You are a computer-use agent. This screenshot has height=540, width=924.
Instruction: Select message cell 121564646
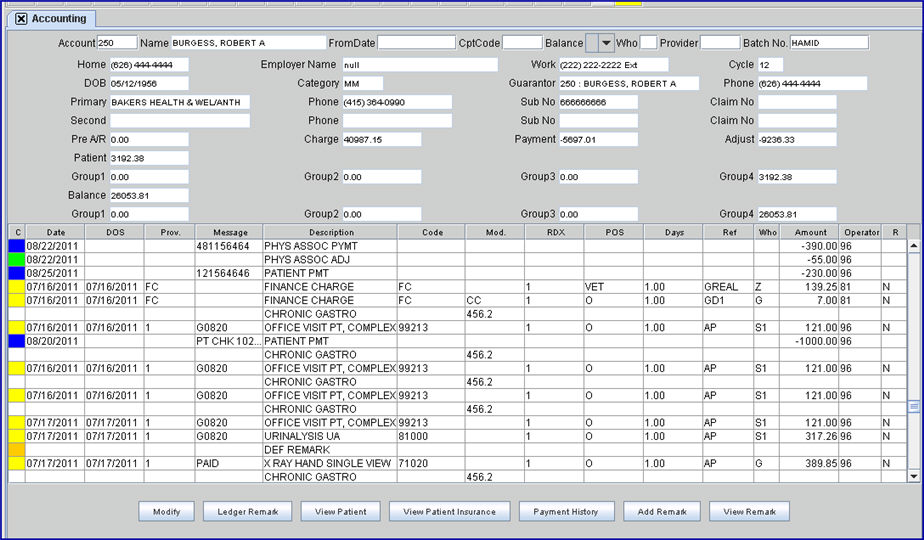pyautogui.click(x=229, y=273)
